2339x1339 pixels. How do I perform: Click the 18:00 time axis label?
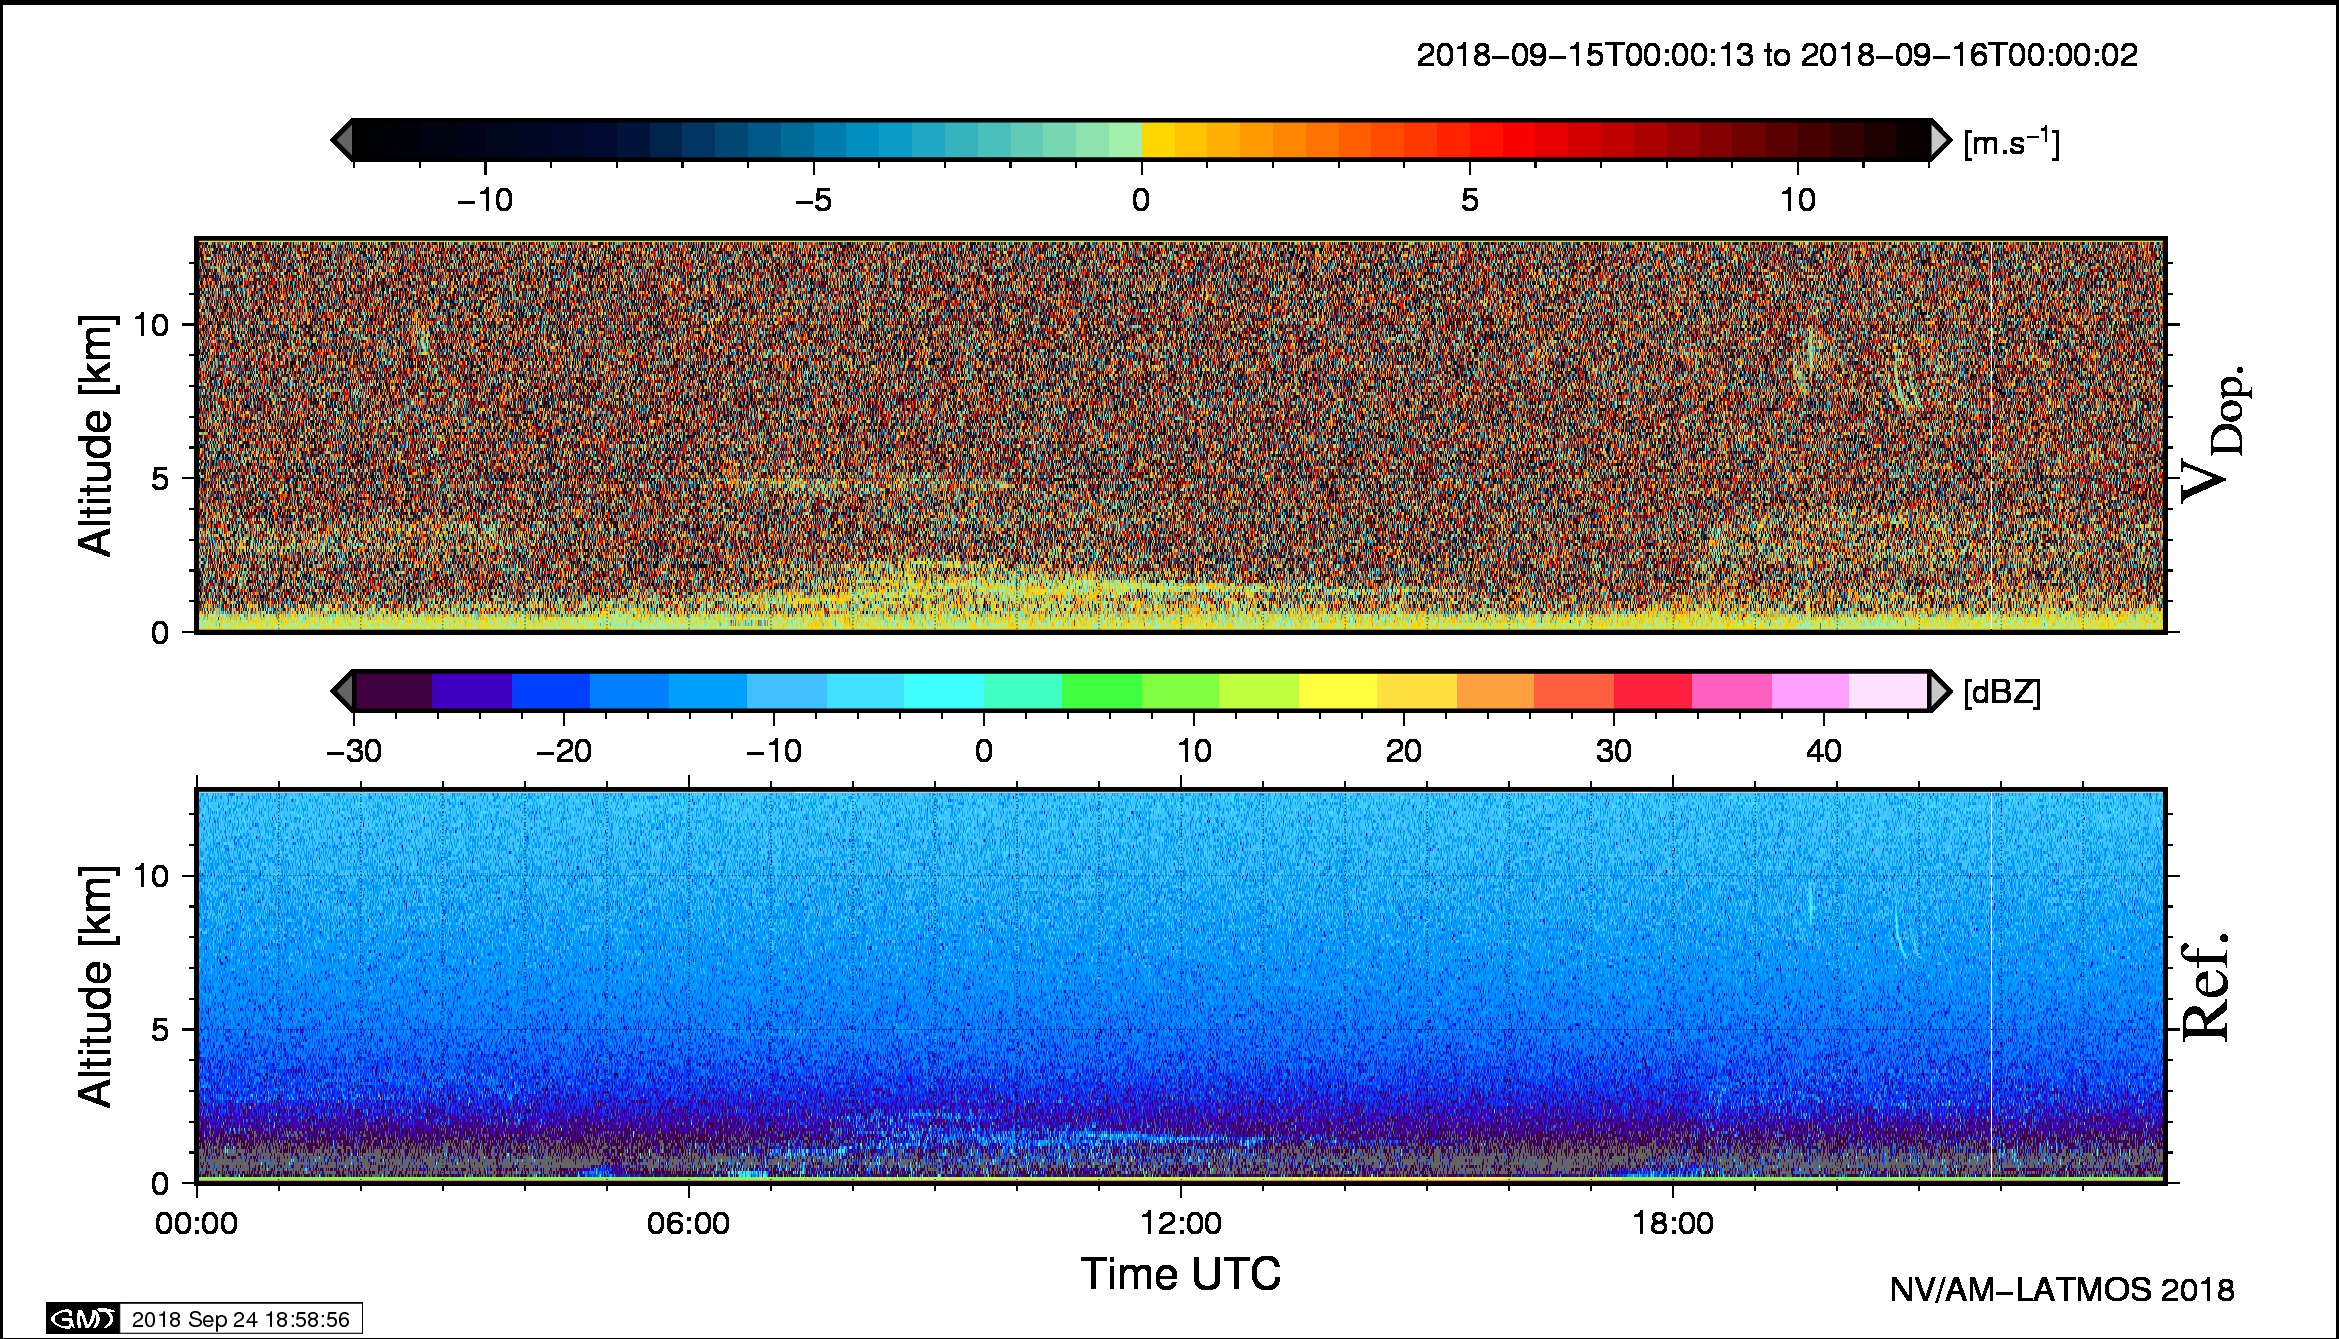pyautogui.click(x=1673, y=1224)
